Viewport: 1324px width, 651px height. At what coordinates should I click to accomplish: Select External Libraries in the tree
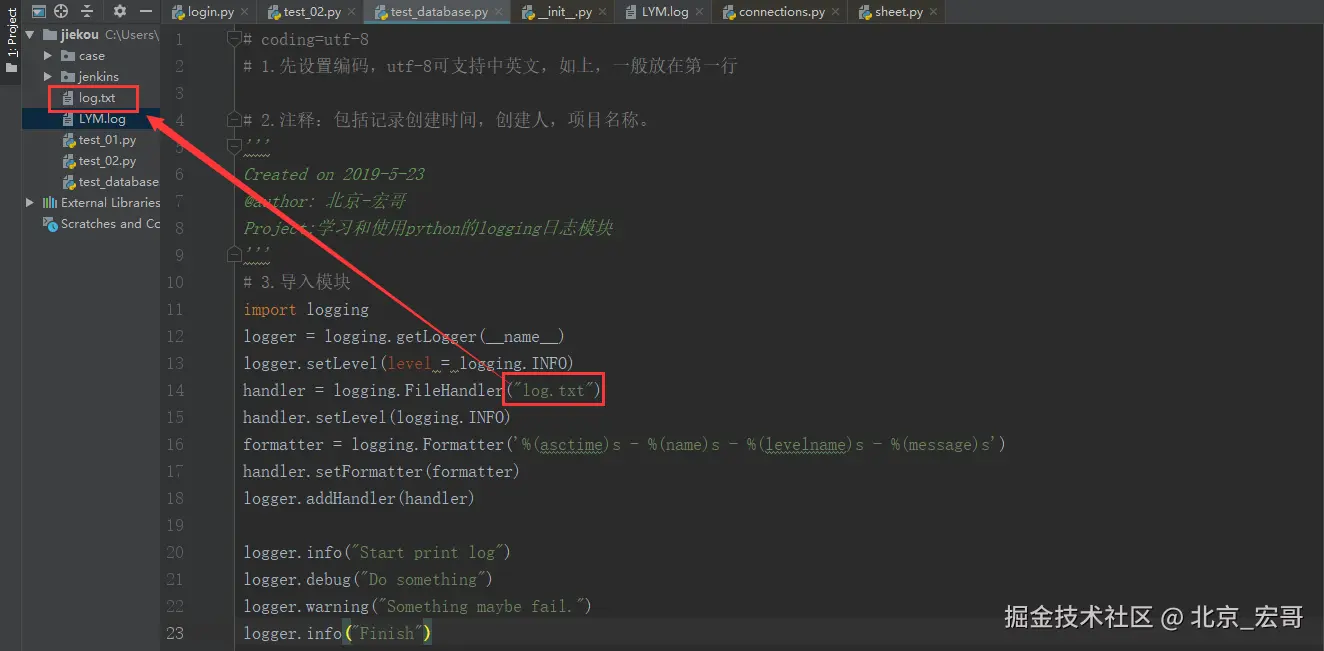[110, 203]
